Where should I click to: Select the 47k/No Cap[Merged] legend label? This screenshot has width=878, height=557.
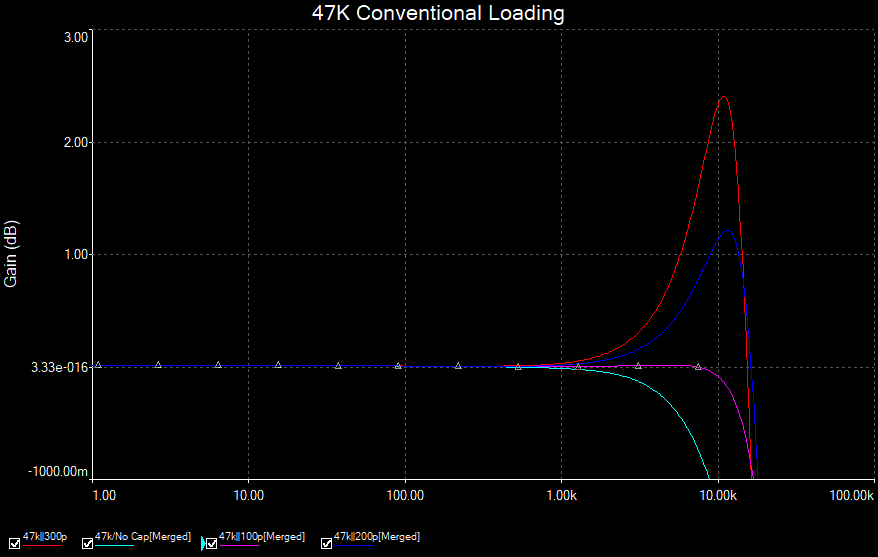(143, 536)
